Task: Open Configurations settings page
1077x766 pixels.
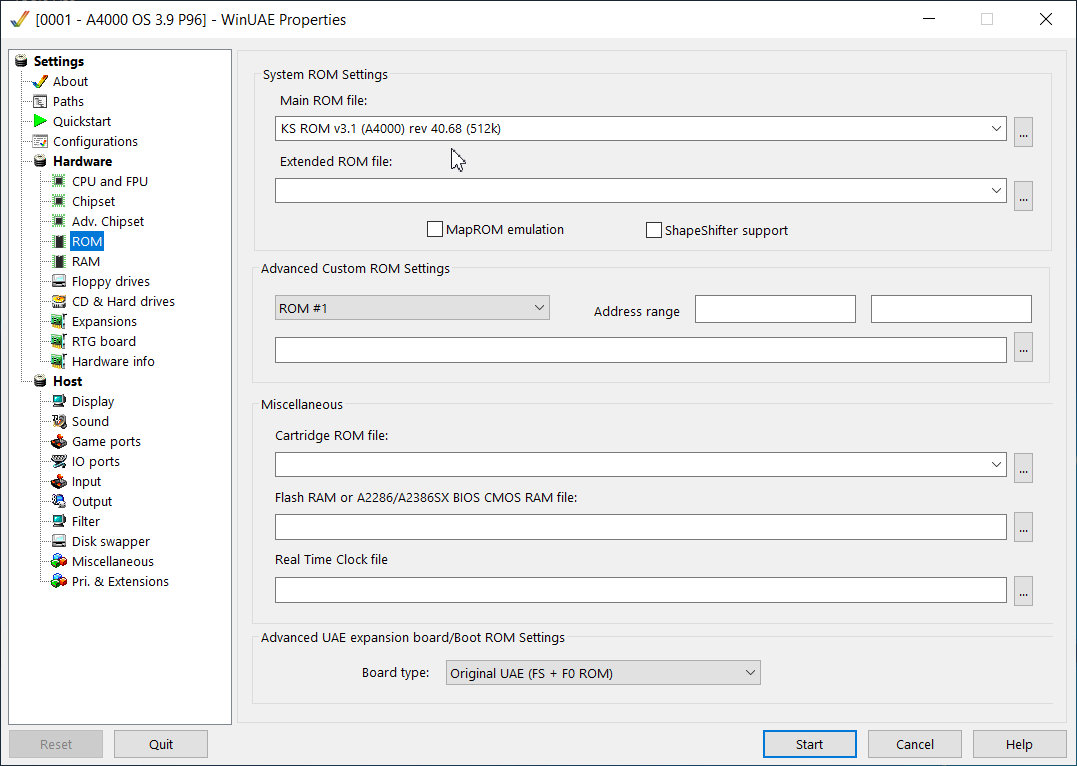Action: pos(95,141)
